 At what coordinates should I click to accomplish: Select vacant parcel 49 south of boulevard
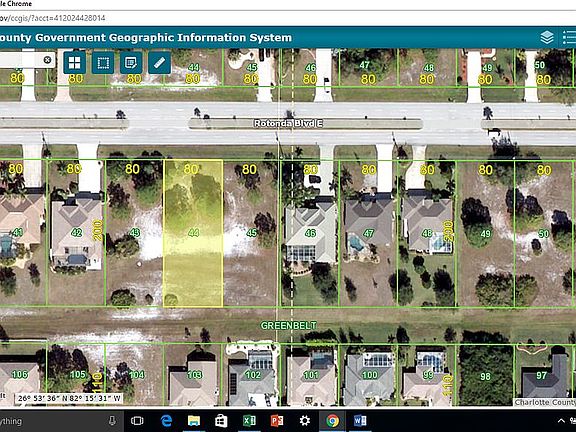click(486, 234)
